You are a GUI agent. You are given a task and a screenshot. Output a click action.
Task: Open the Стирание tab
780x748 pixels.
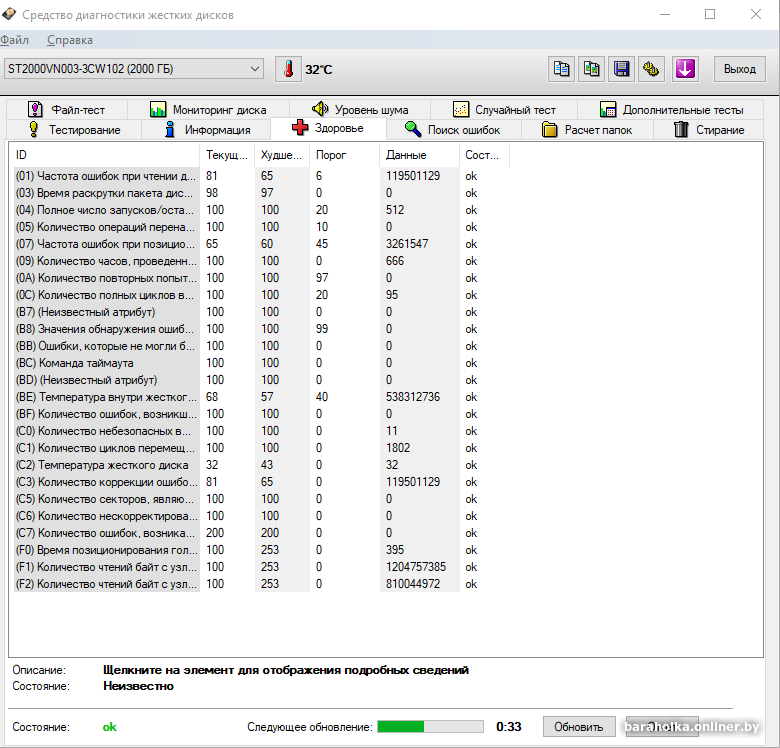[708, 130]
